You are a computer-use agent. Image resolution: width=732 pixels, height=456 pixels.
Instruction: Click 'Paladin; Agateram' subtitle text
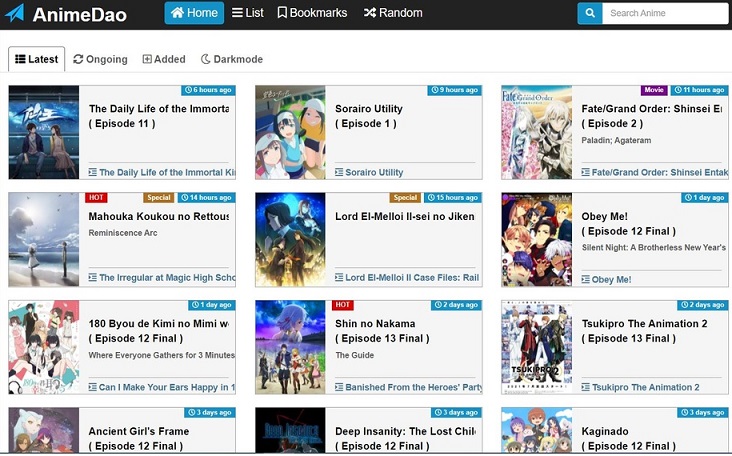616,140
